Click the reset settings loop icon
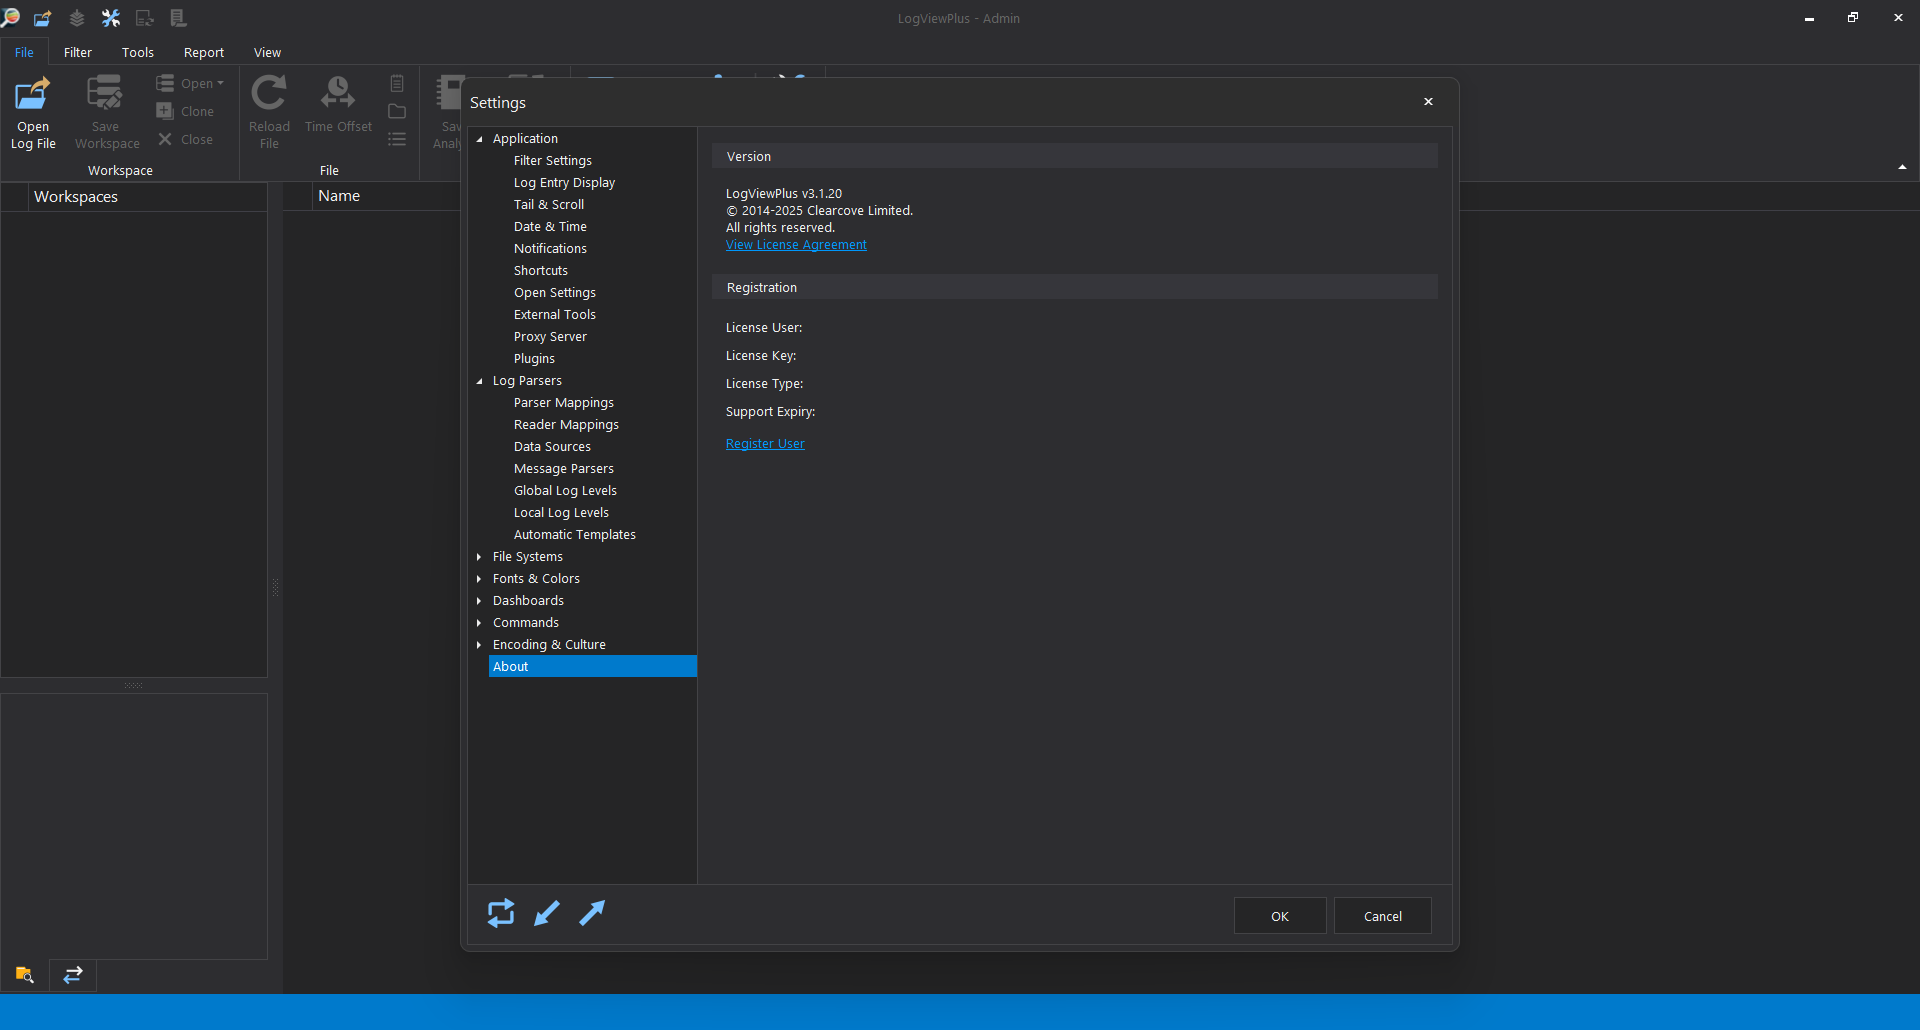Screen dimensions: 1920x1030 coord(501,913)
